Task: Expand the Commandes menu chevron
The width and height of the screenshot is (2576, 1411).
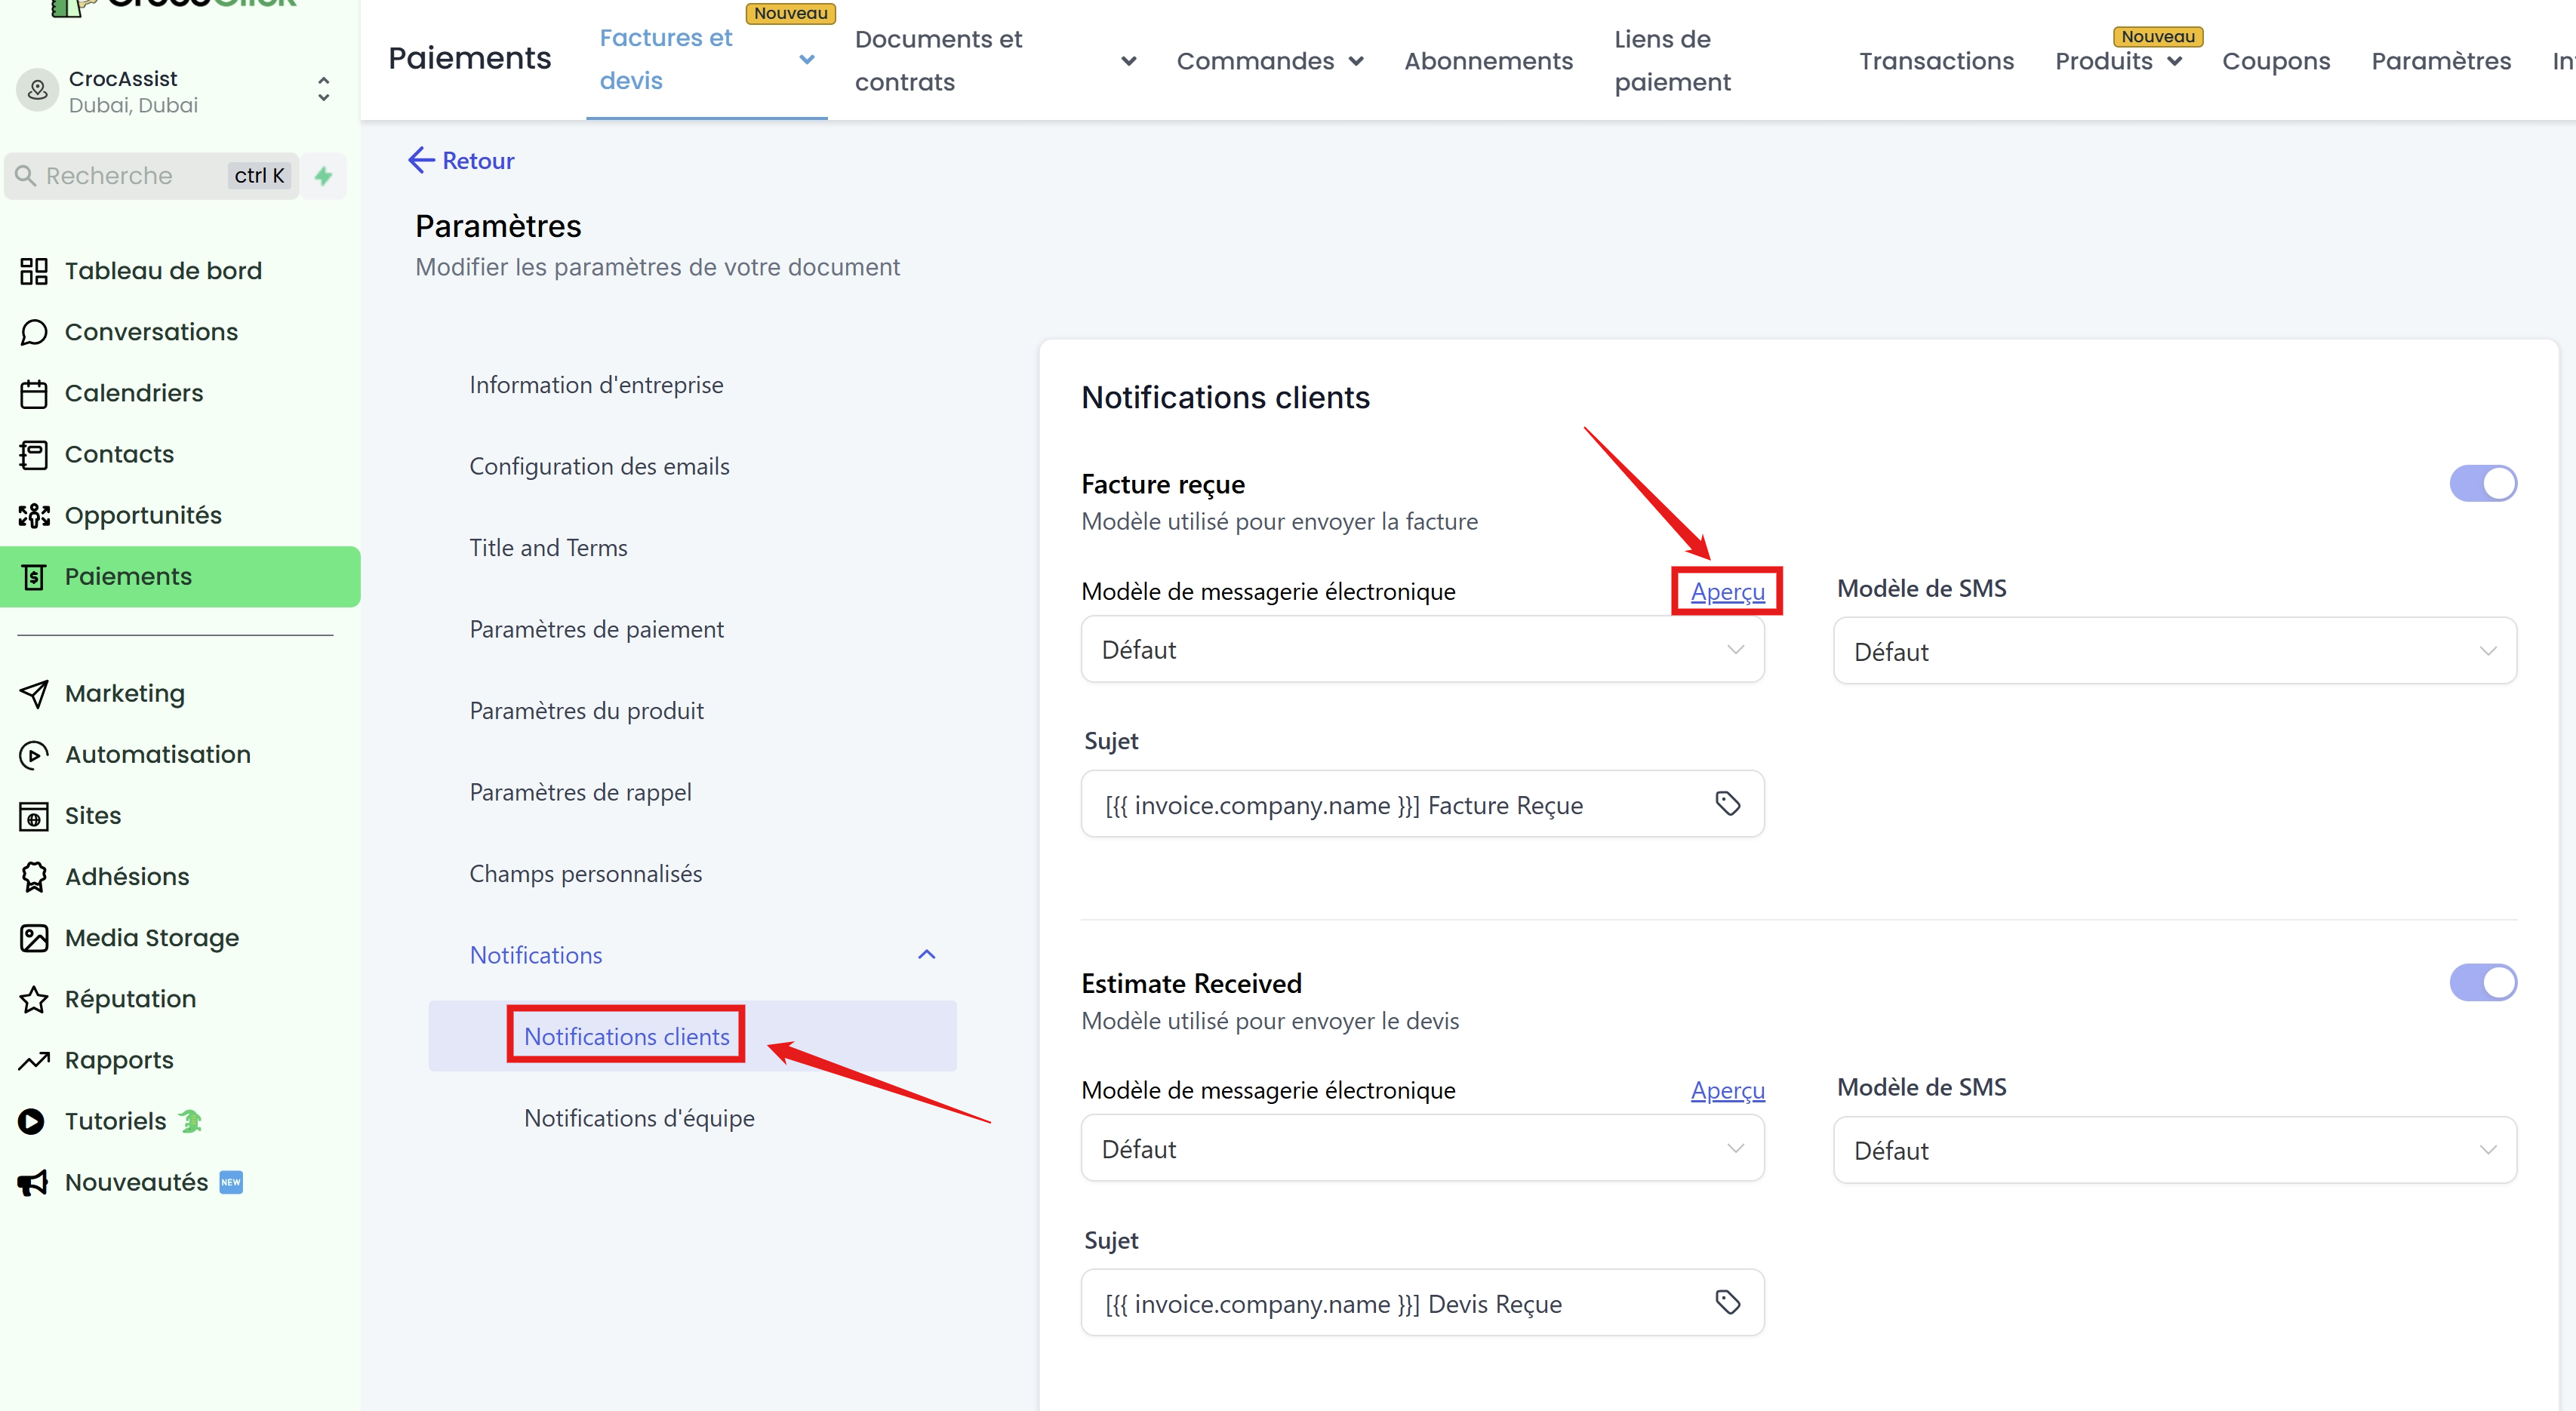Action: [x=1356, y=61]
